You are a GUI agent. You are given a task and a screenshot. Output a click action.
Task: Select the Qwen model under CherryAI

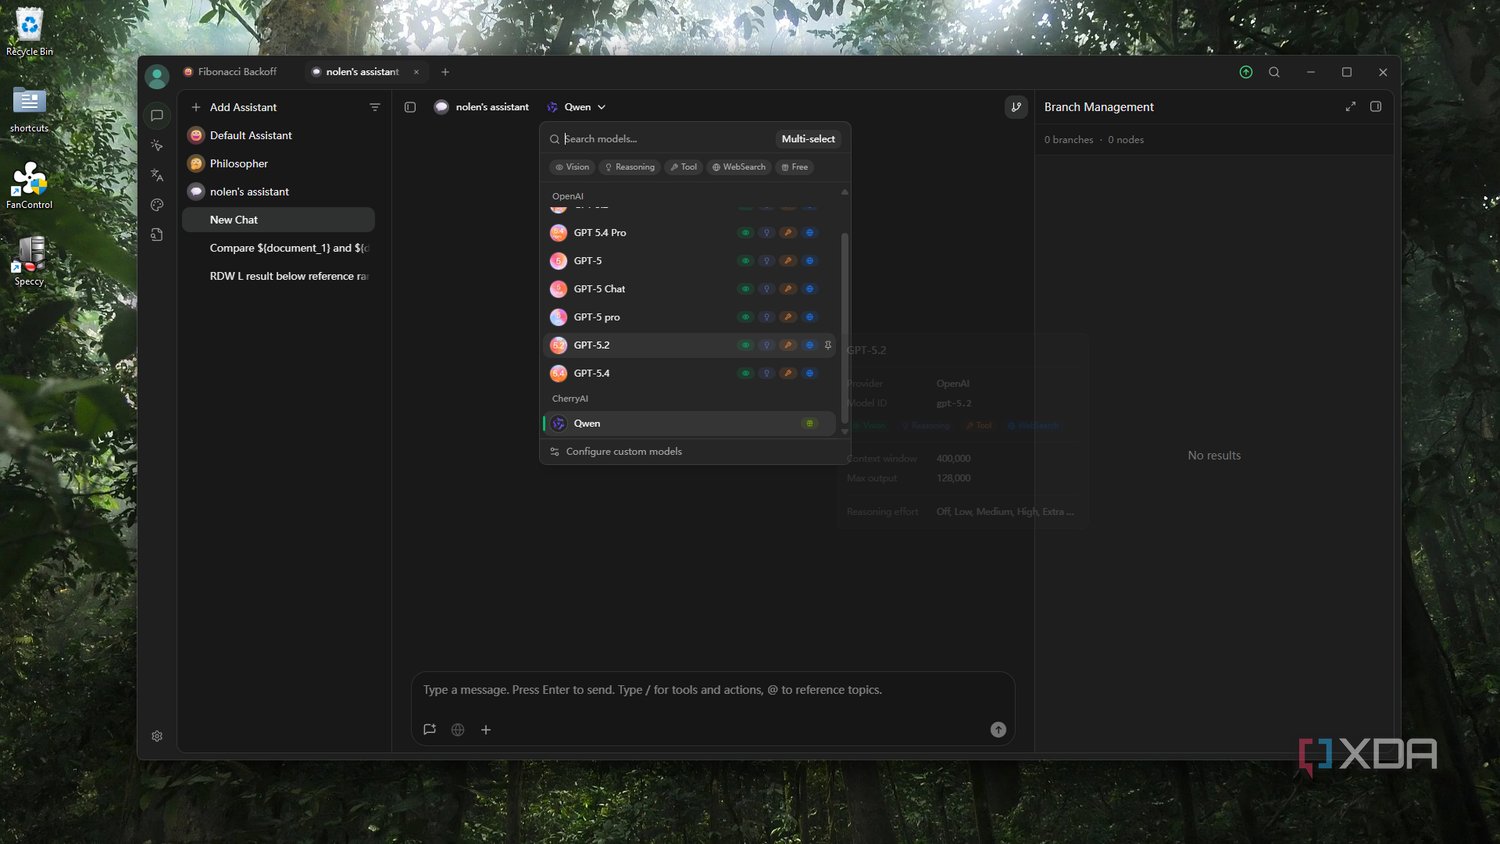coord(690,424)
